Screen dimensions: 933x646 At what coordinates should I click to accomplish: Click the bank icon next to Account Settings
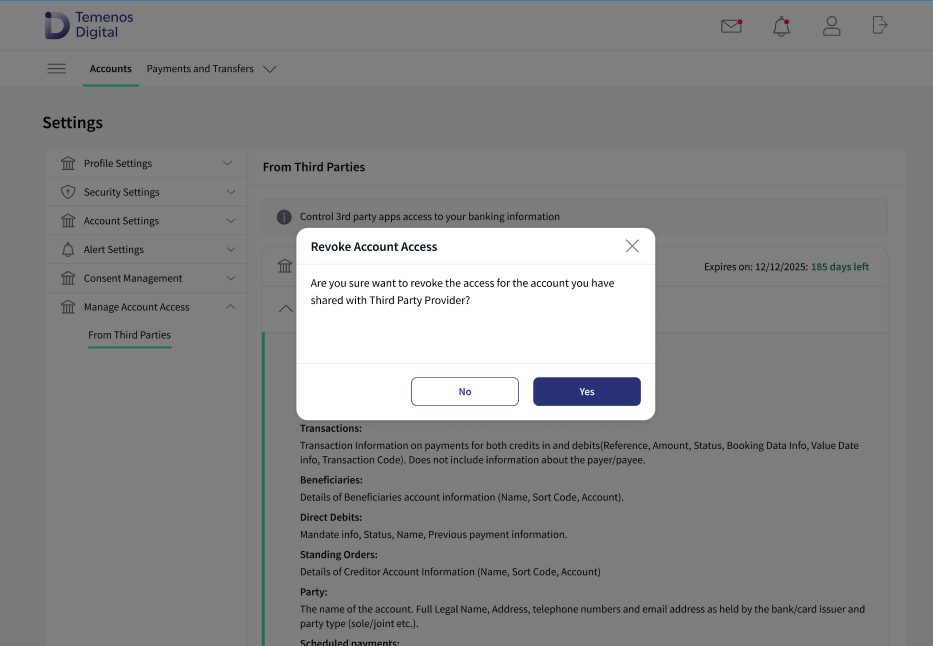(x=68, y=221)
